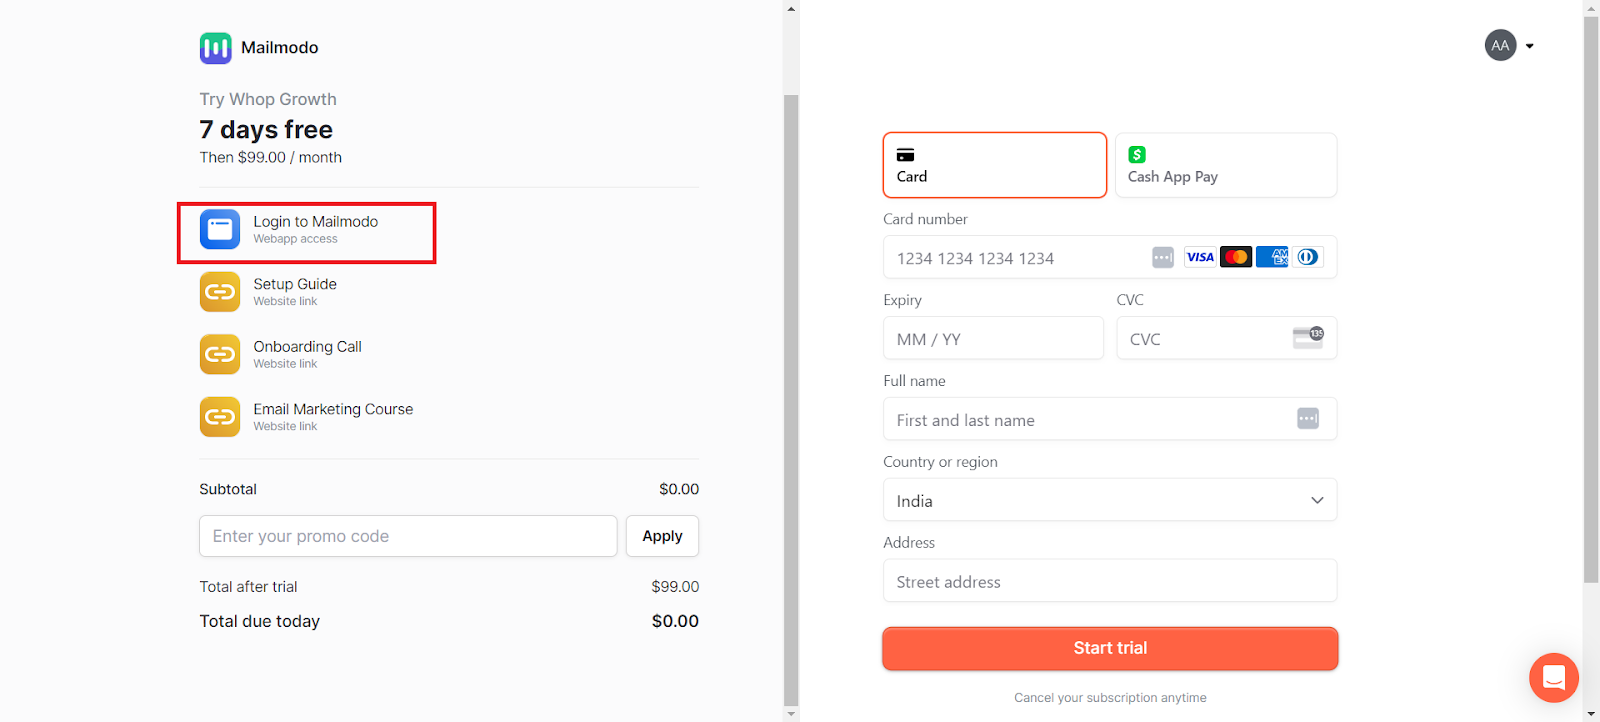
Task: Click autofill icon in Card number field
Action: point(1162,258)
